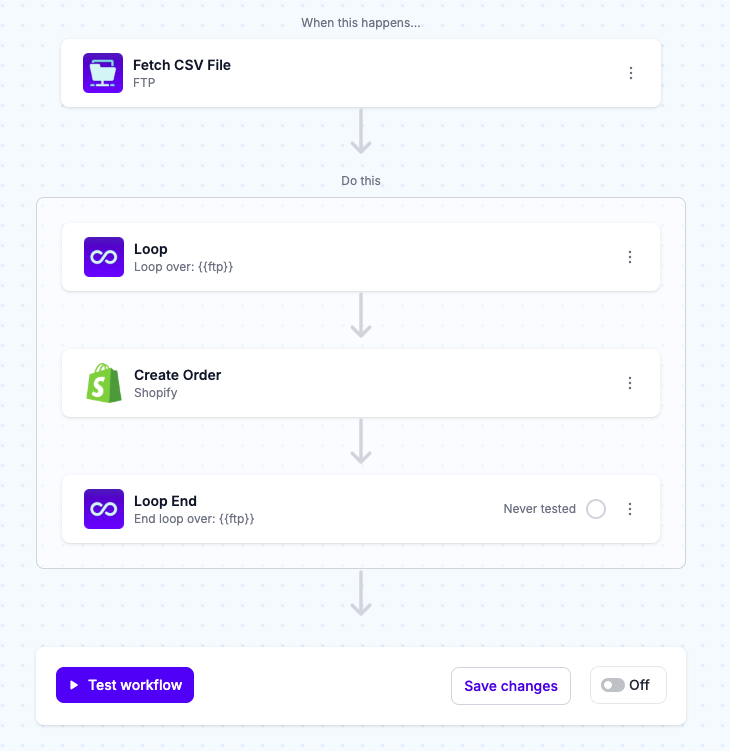730x751 pixels.
Task: Run the Test workflow button
Action: [125, 685]
